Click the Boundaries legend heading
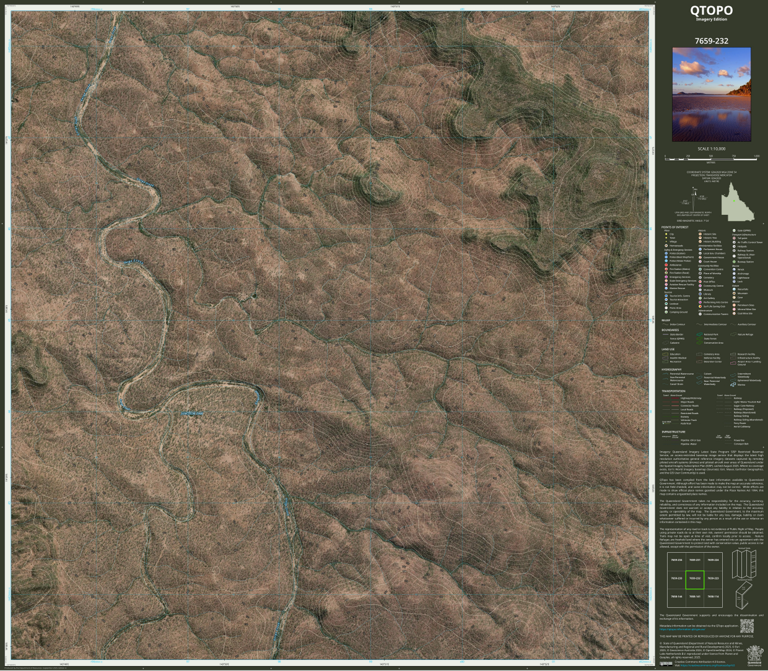768x671 pixels. click(x=670, y=330)
